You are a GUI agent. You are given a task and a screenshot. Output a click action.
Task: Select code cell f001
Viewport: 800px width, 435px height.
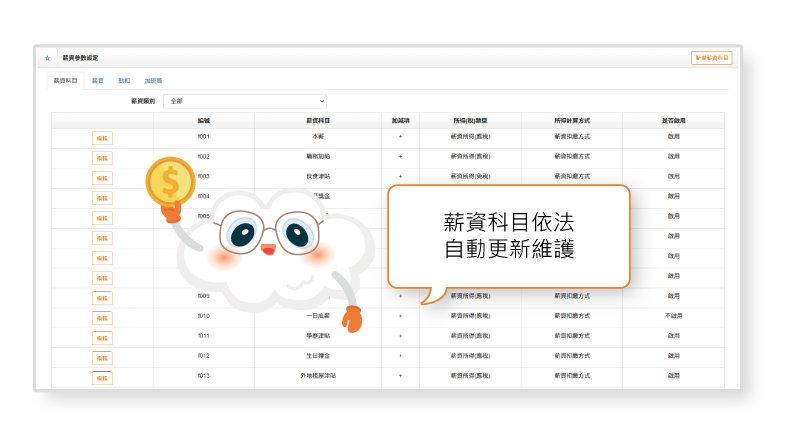tap(204, 137)
